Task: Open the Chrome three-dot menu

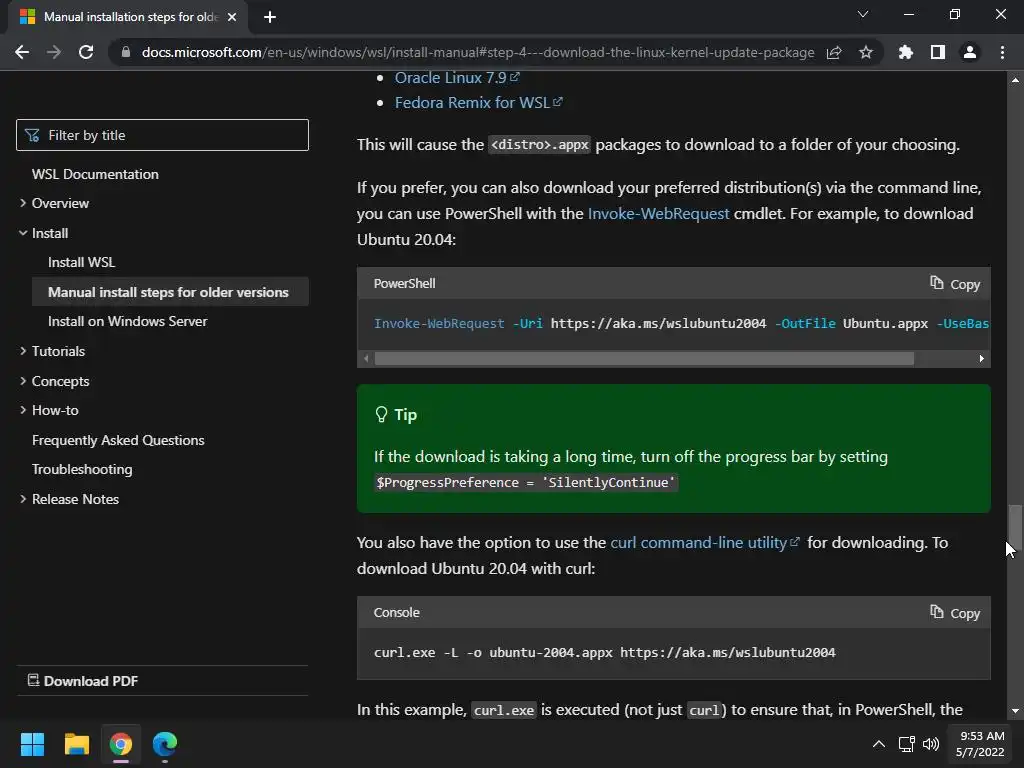Action: 1002,52
